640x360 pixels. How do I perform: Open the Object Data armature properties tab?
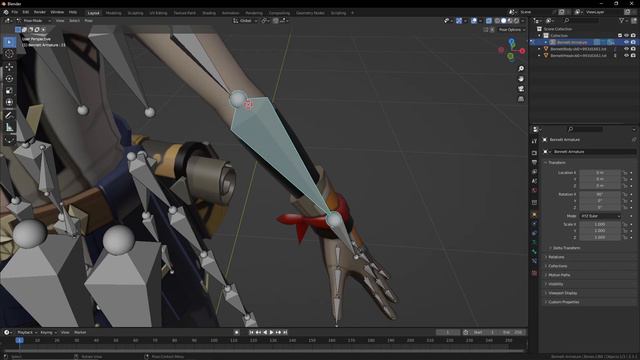tap(534, 242)
